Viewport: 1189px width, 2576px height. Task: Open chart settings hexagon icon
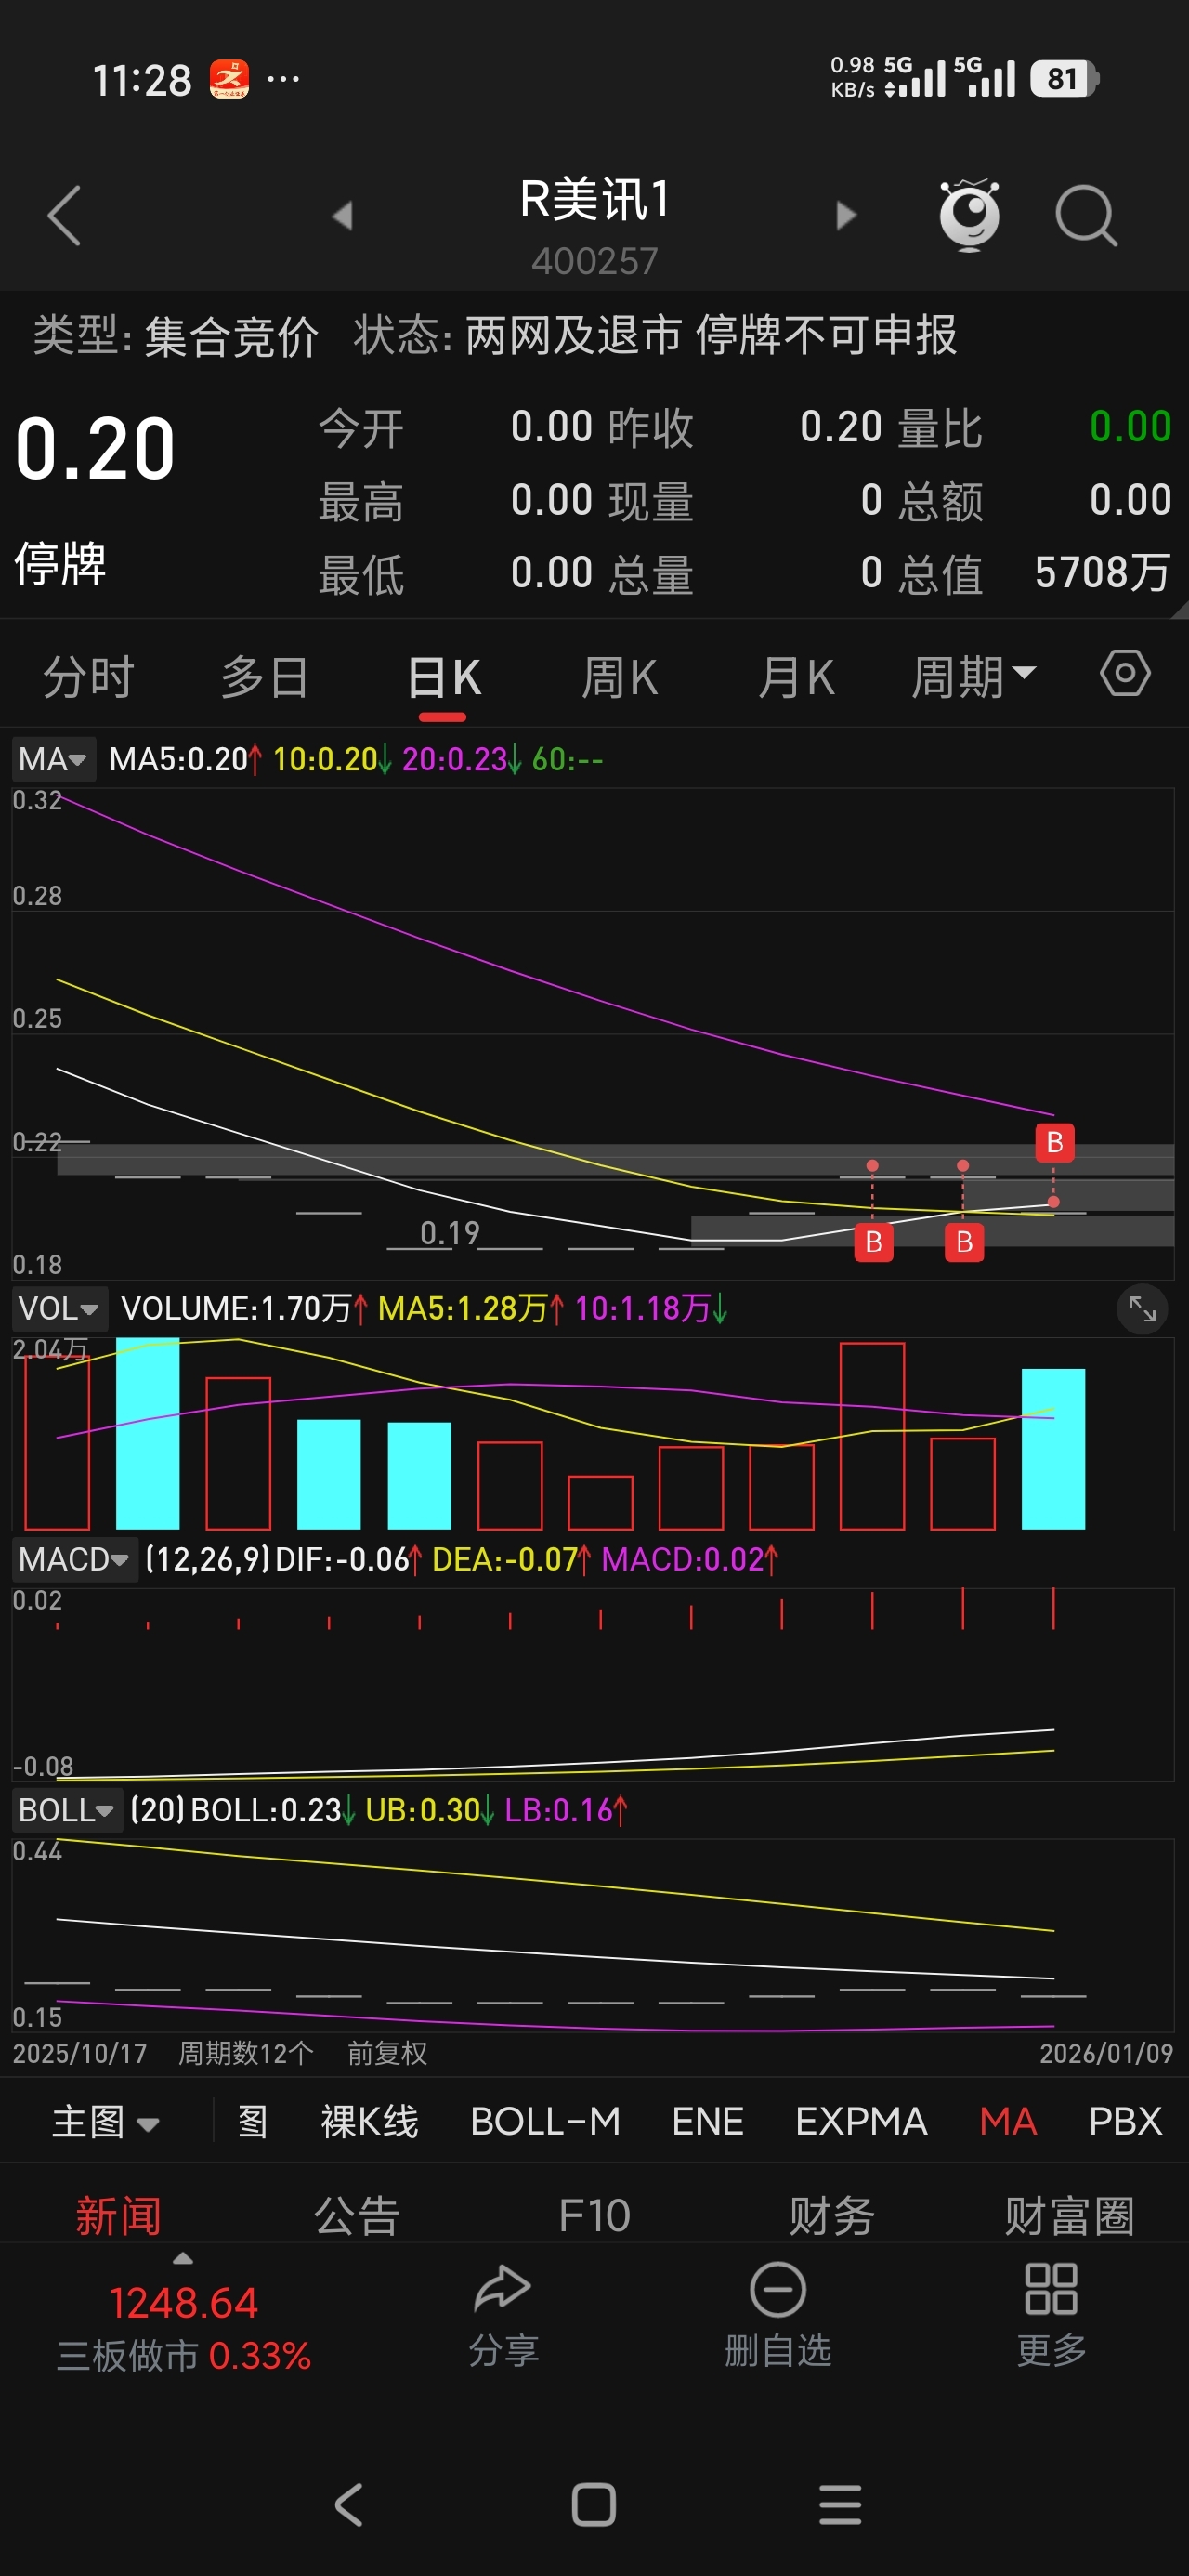click(1125, 673)
